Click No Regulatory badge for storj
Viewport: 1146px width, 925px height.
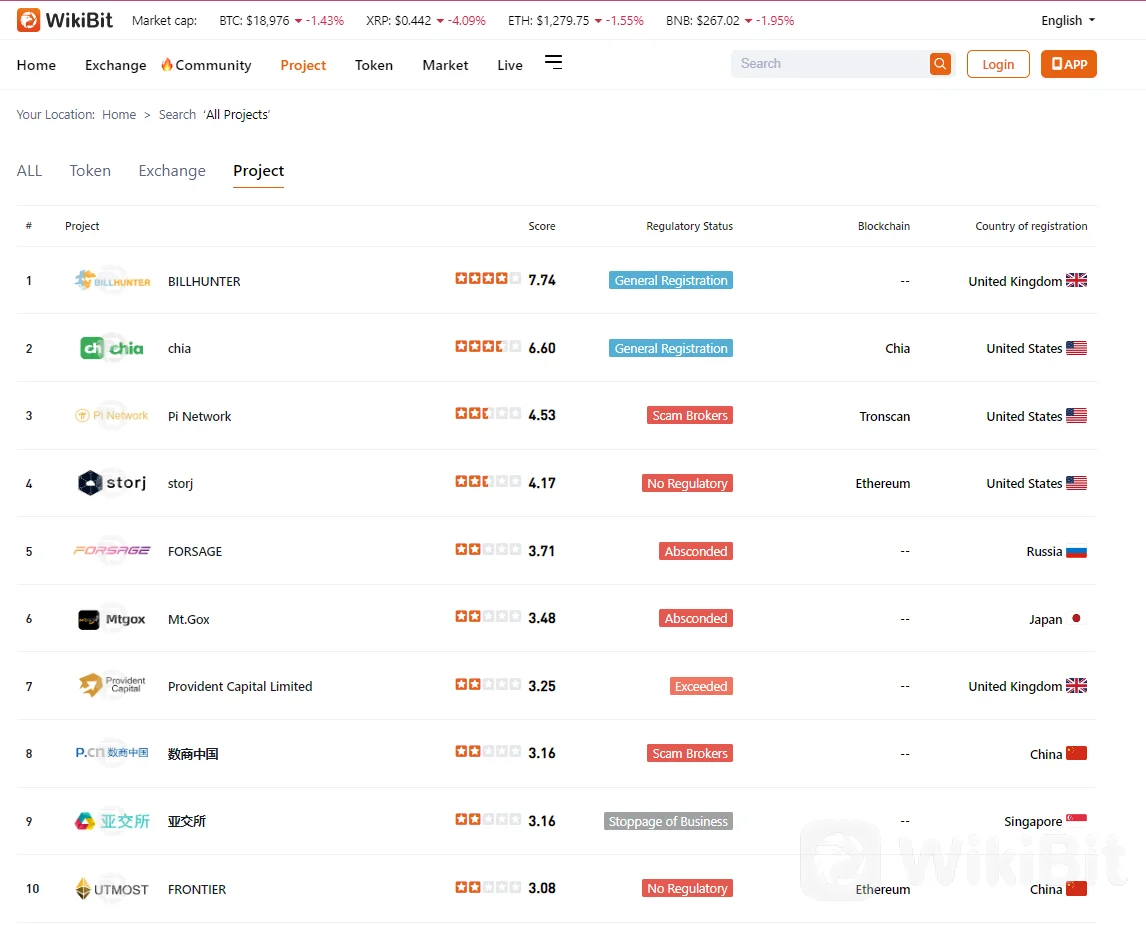[687, 483]
